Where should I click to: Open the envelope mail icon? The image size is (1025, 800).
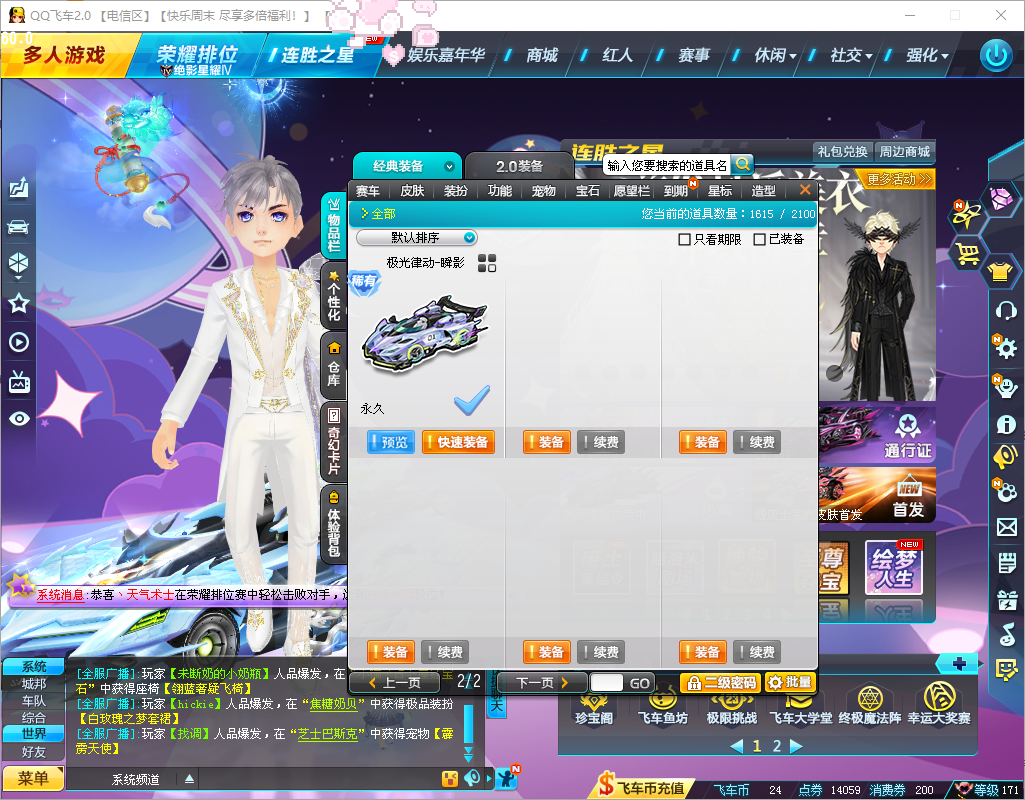coord(1007,527)
